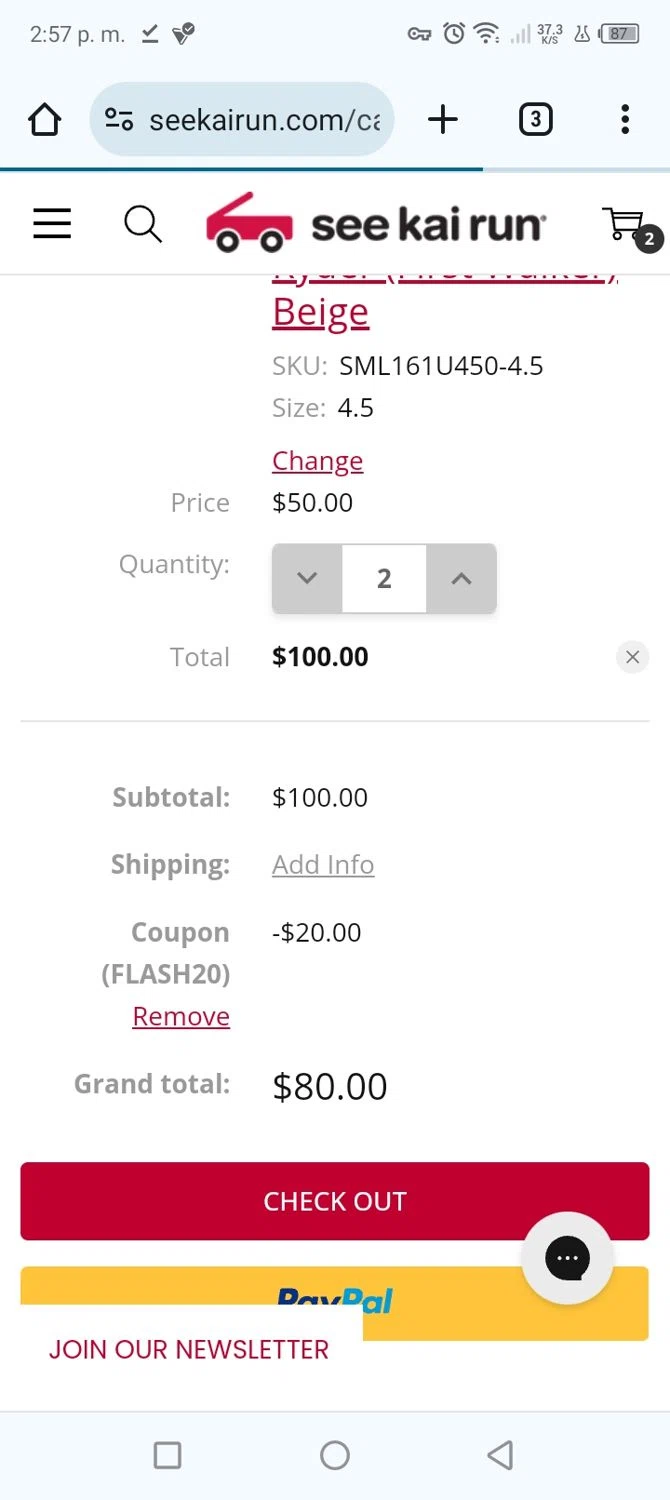Open browser three-dot overflow menu
Screen dimensions: 670x1500
(625, 120)
